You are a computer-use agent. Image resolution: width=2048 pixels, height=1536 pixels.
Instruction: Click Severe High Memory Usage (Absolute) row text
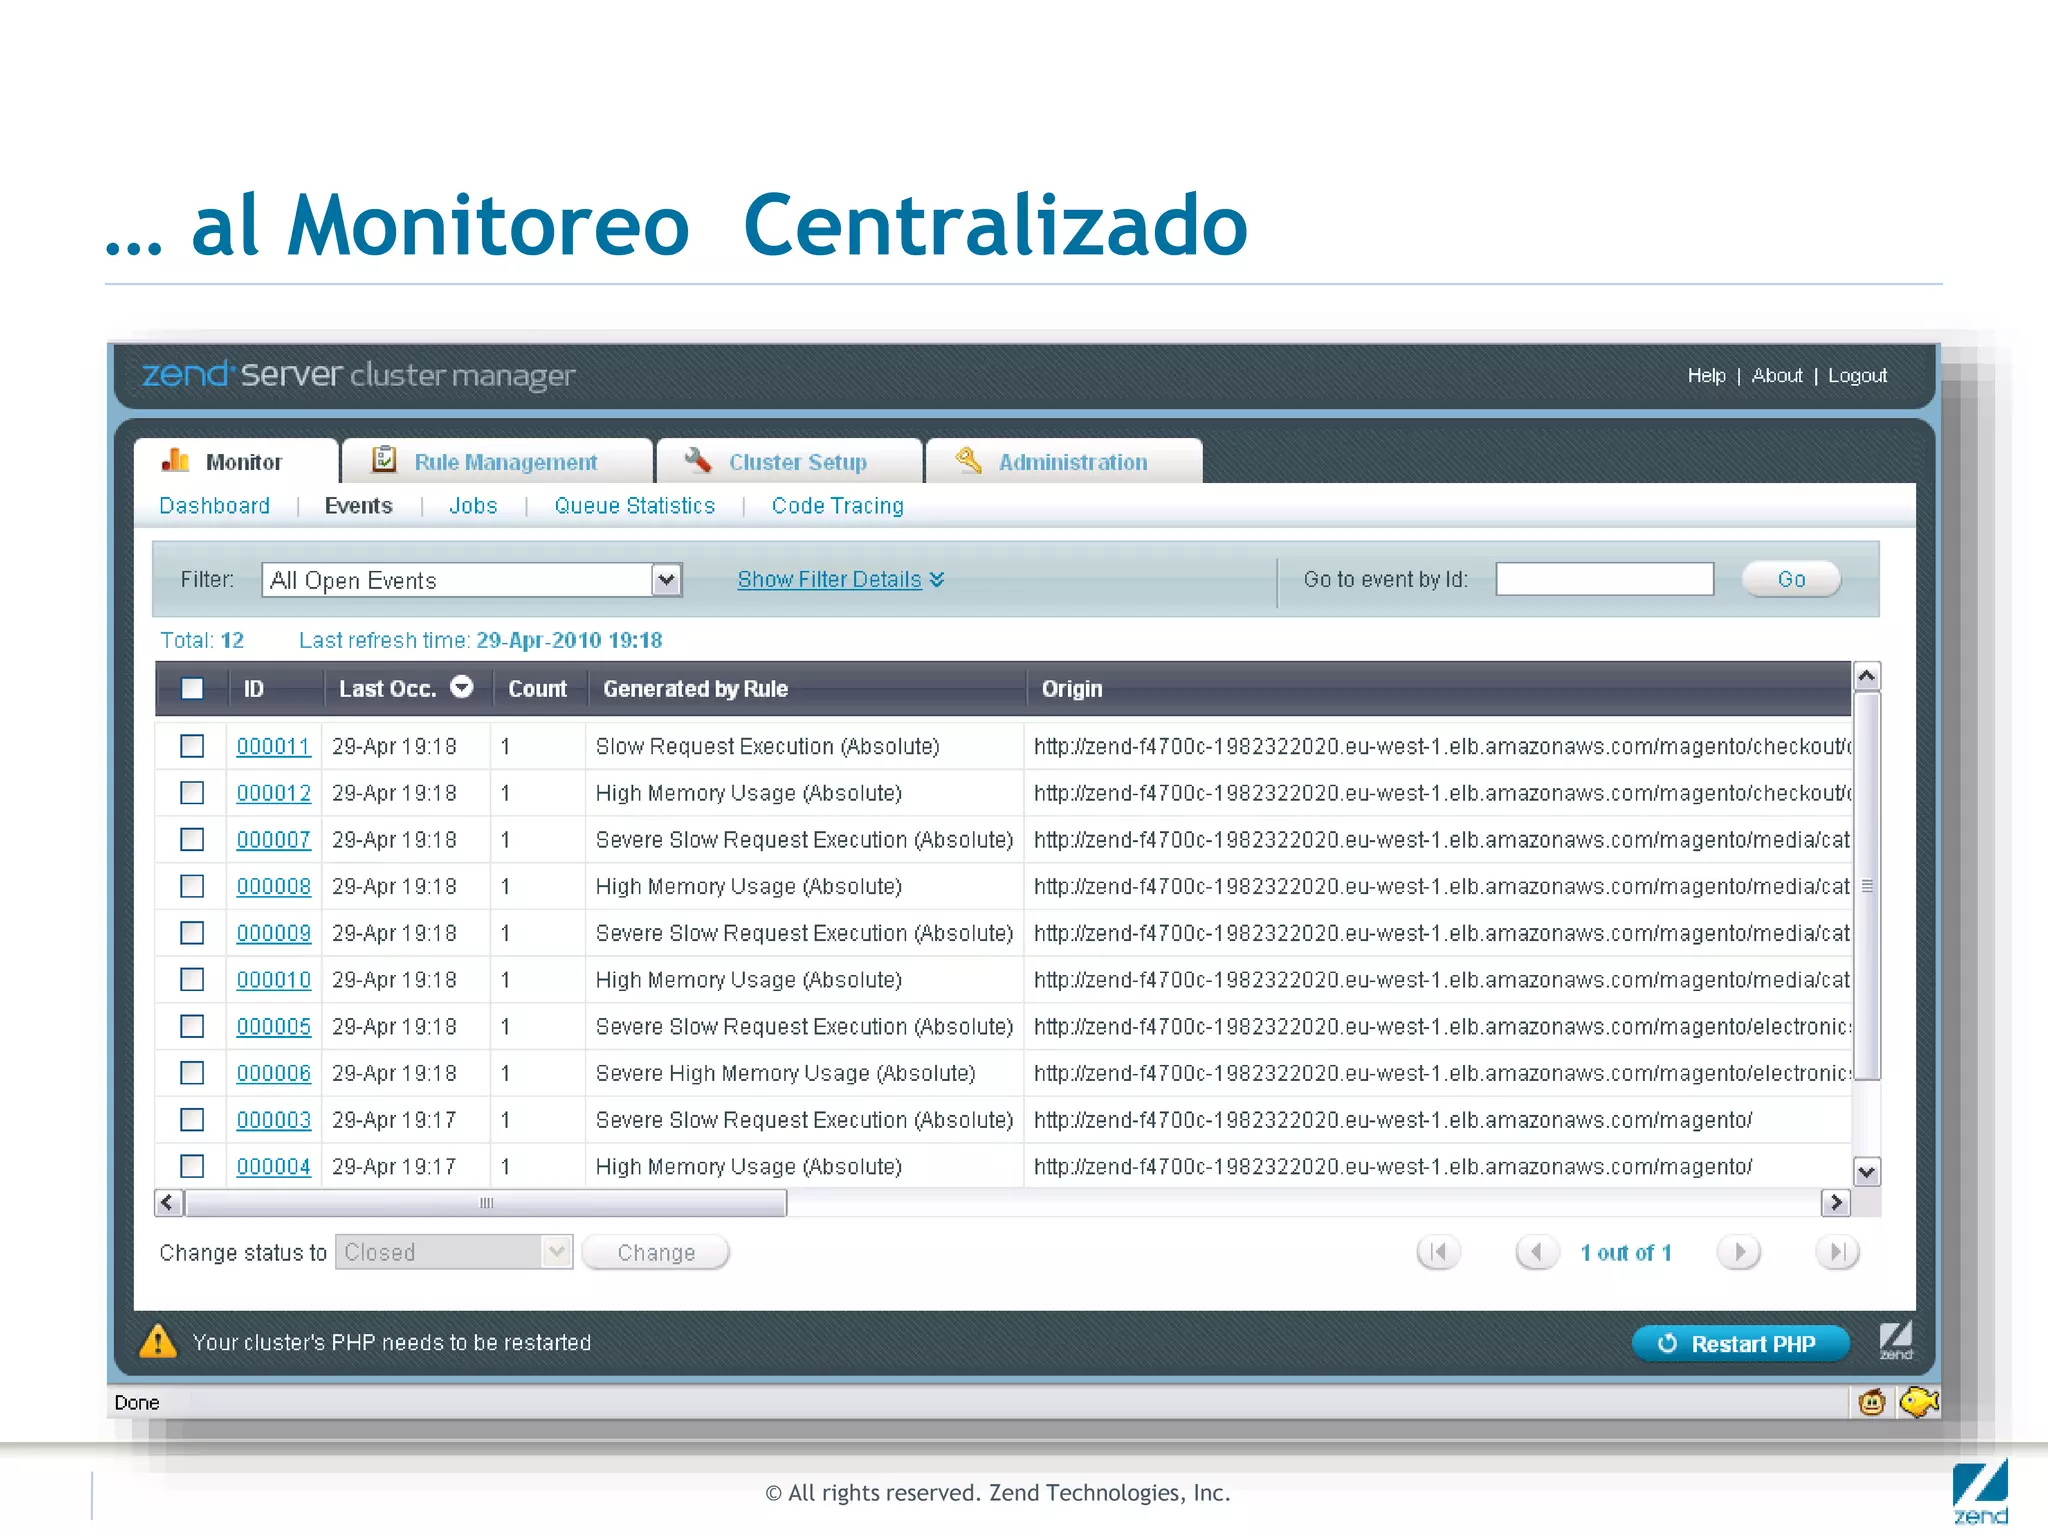(785, 1074)
